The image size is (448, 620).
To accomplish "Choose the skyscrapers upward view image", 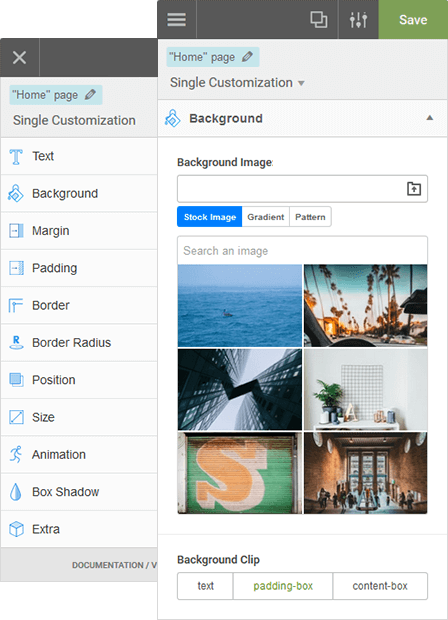I will tap(240, 389).
